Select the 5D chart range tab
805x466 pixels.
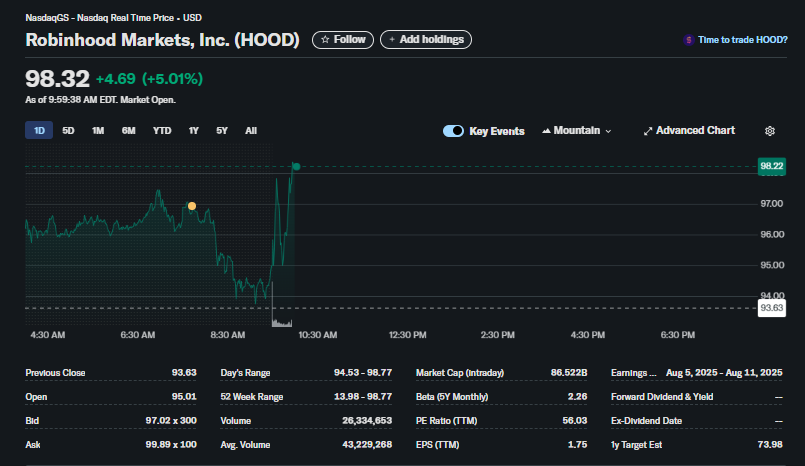click(x=68, y=131)
